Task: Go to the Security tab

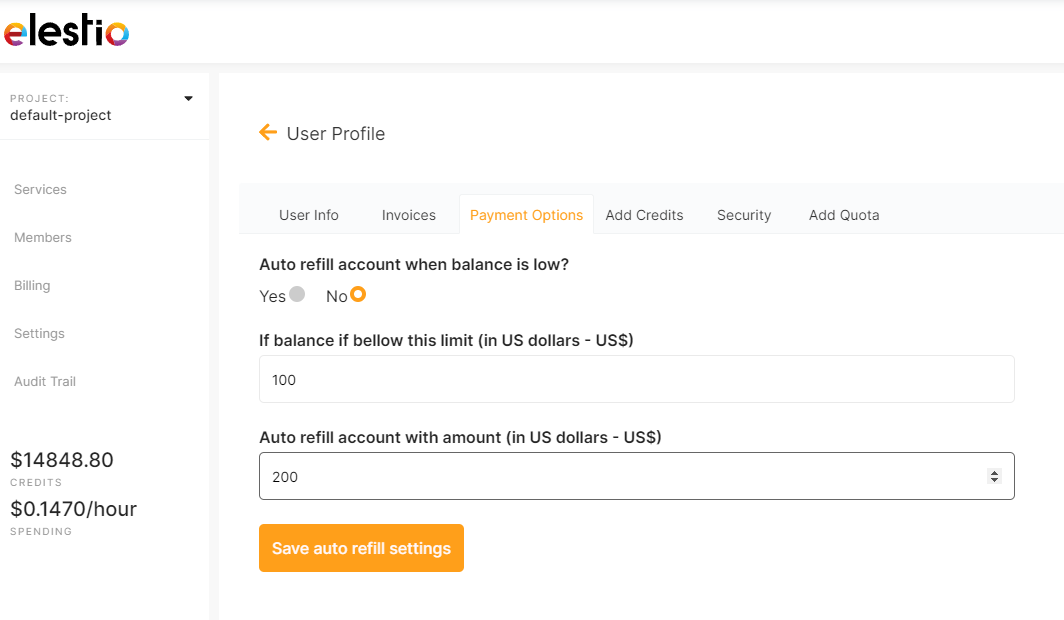Action: (x=743, y=215)
